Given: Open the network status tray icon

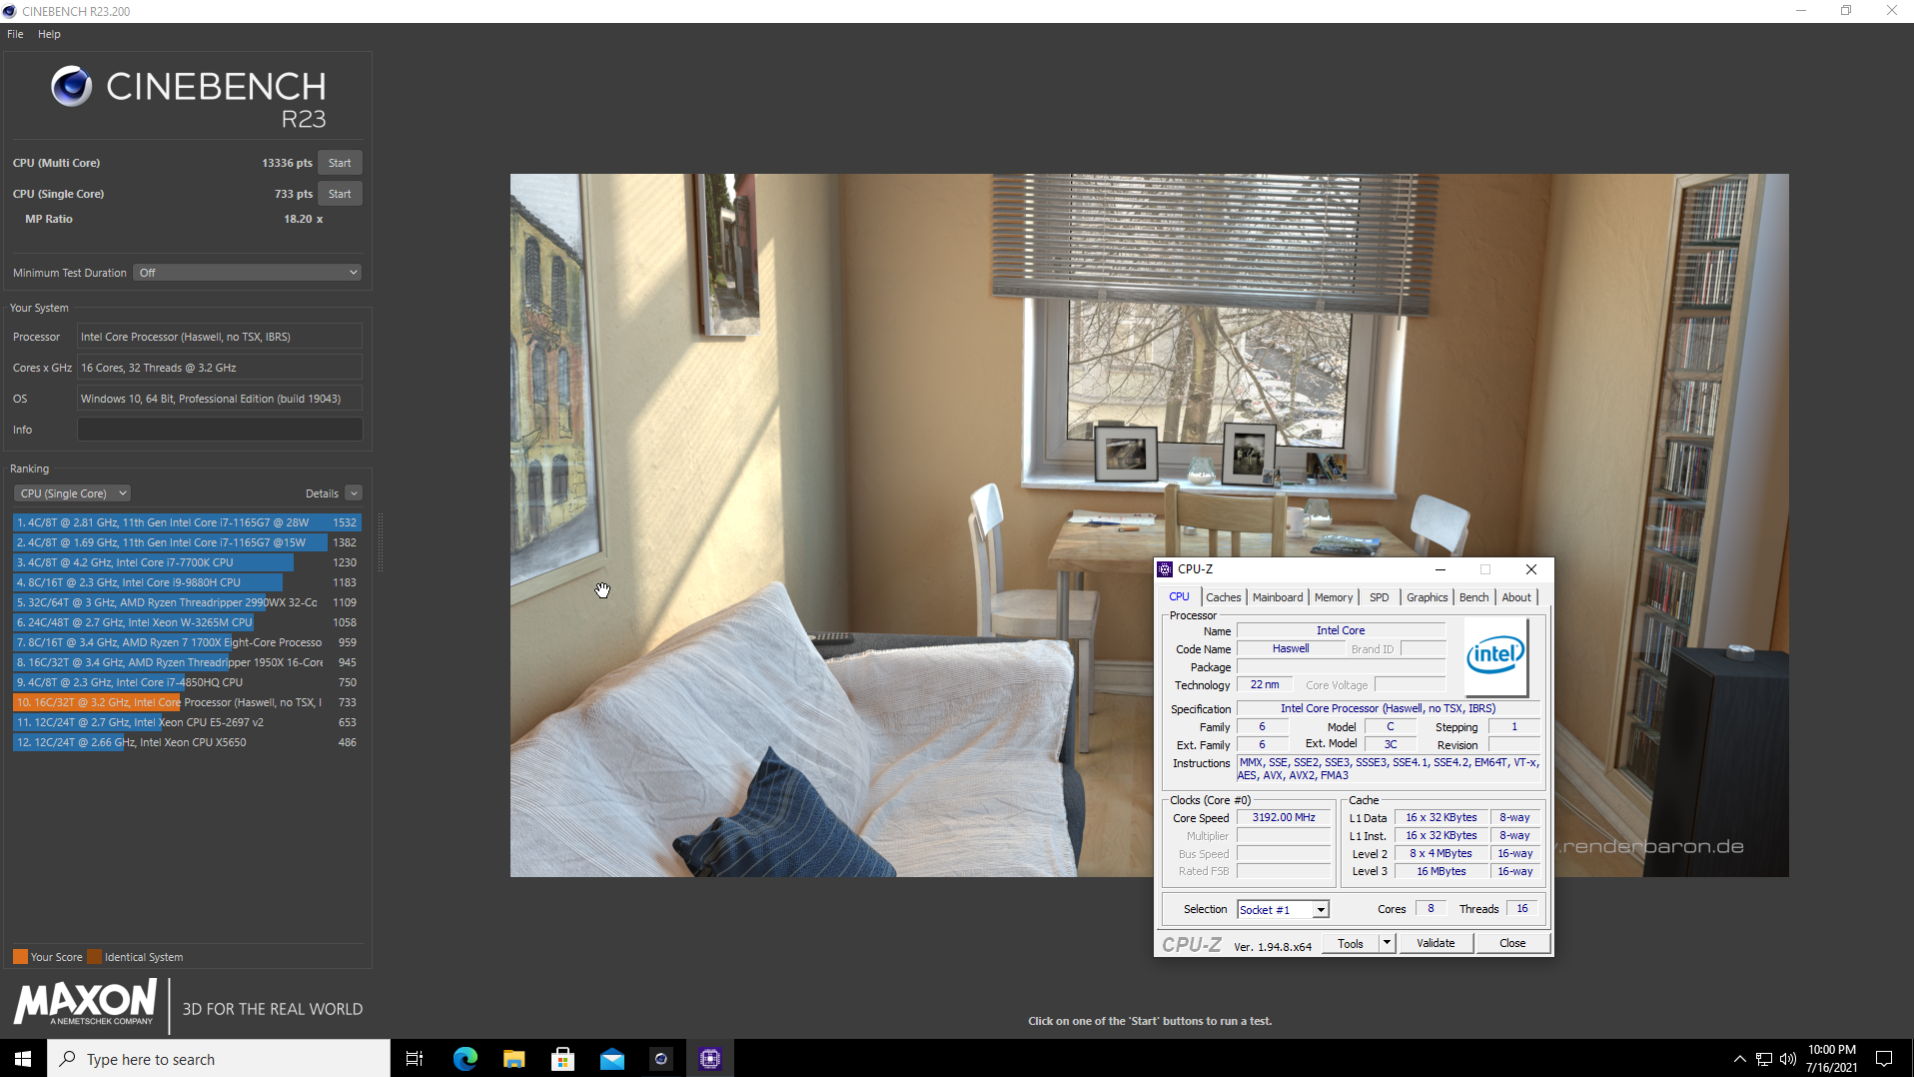Looking at the screenshot, I should [x=1764, y=1059].
